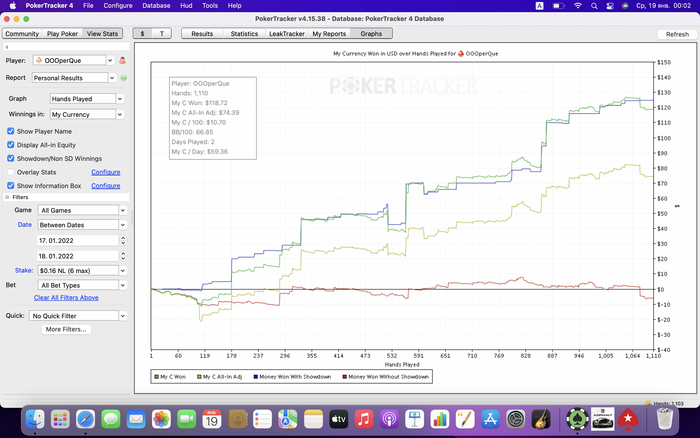Switch to the Statistics tab
The width and height of the screenshot is (700, 438).
click(244, 33)
